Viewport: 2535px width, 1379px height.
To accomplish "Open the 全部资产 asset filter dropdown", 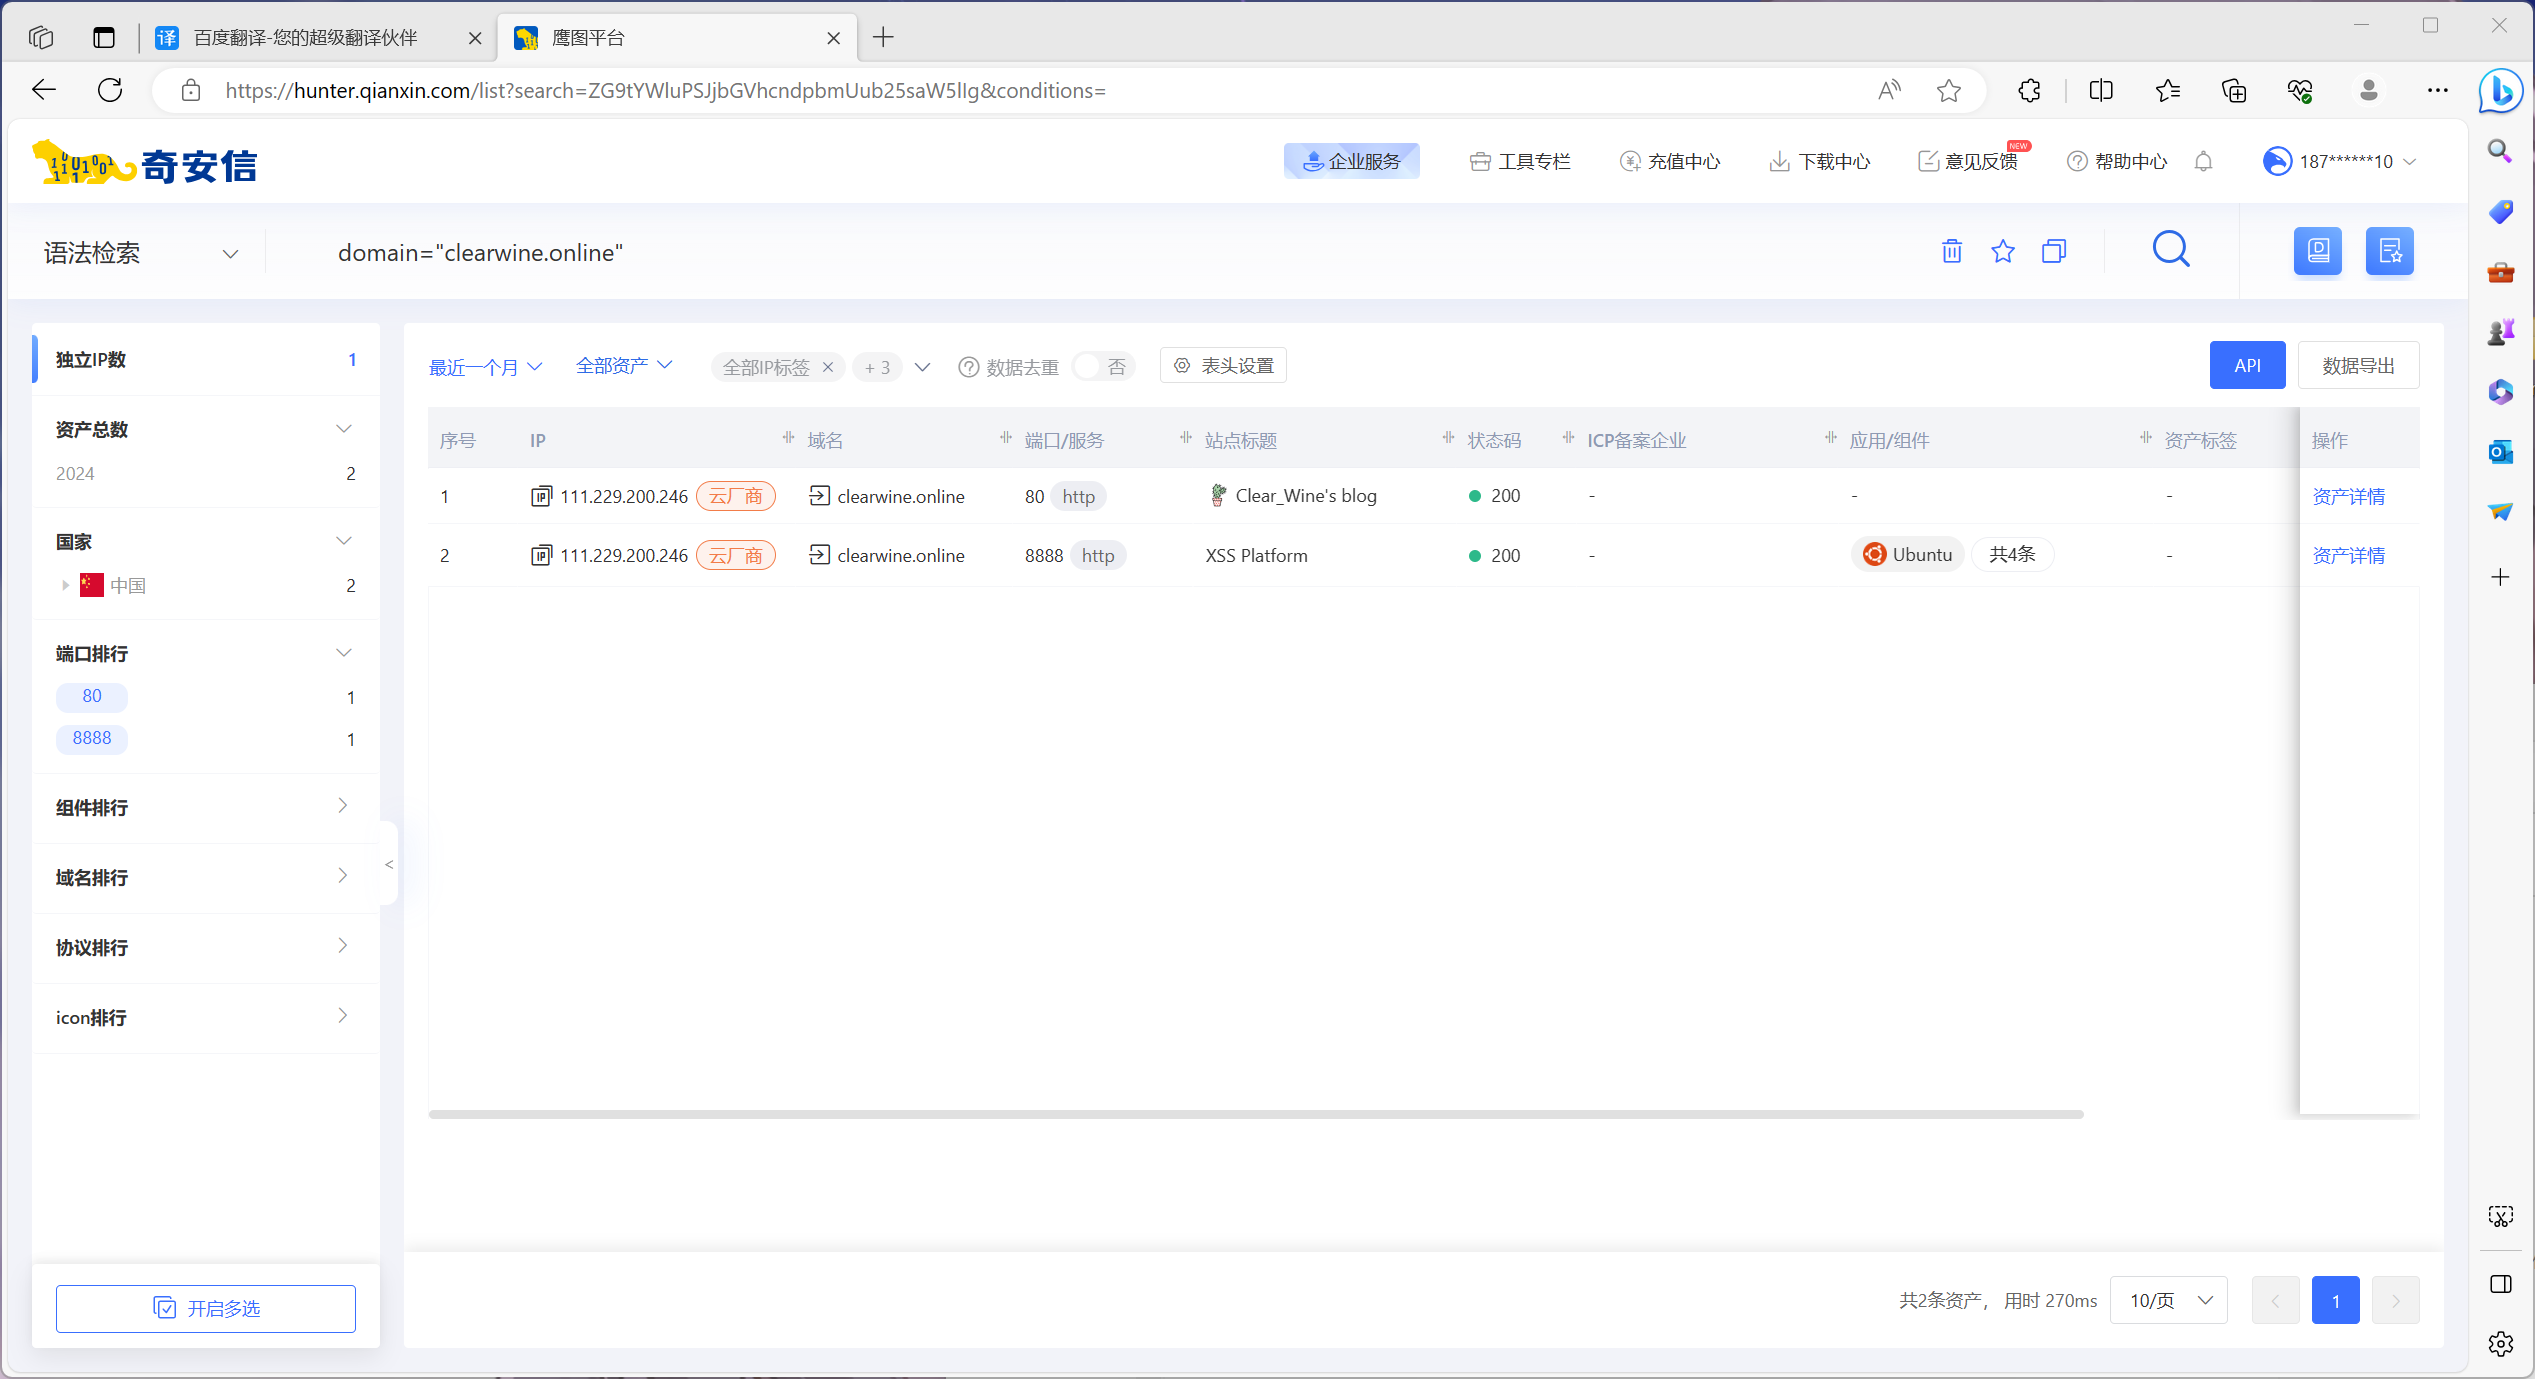I will click(624, 366).
